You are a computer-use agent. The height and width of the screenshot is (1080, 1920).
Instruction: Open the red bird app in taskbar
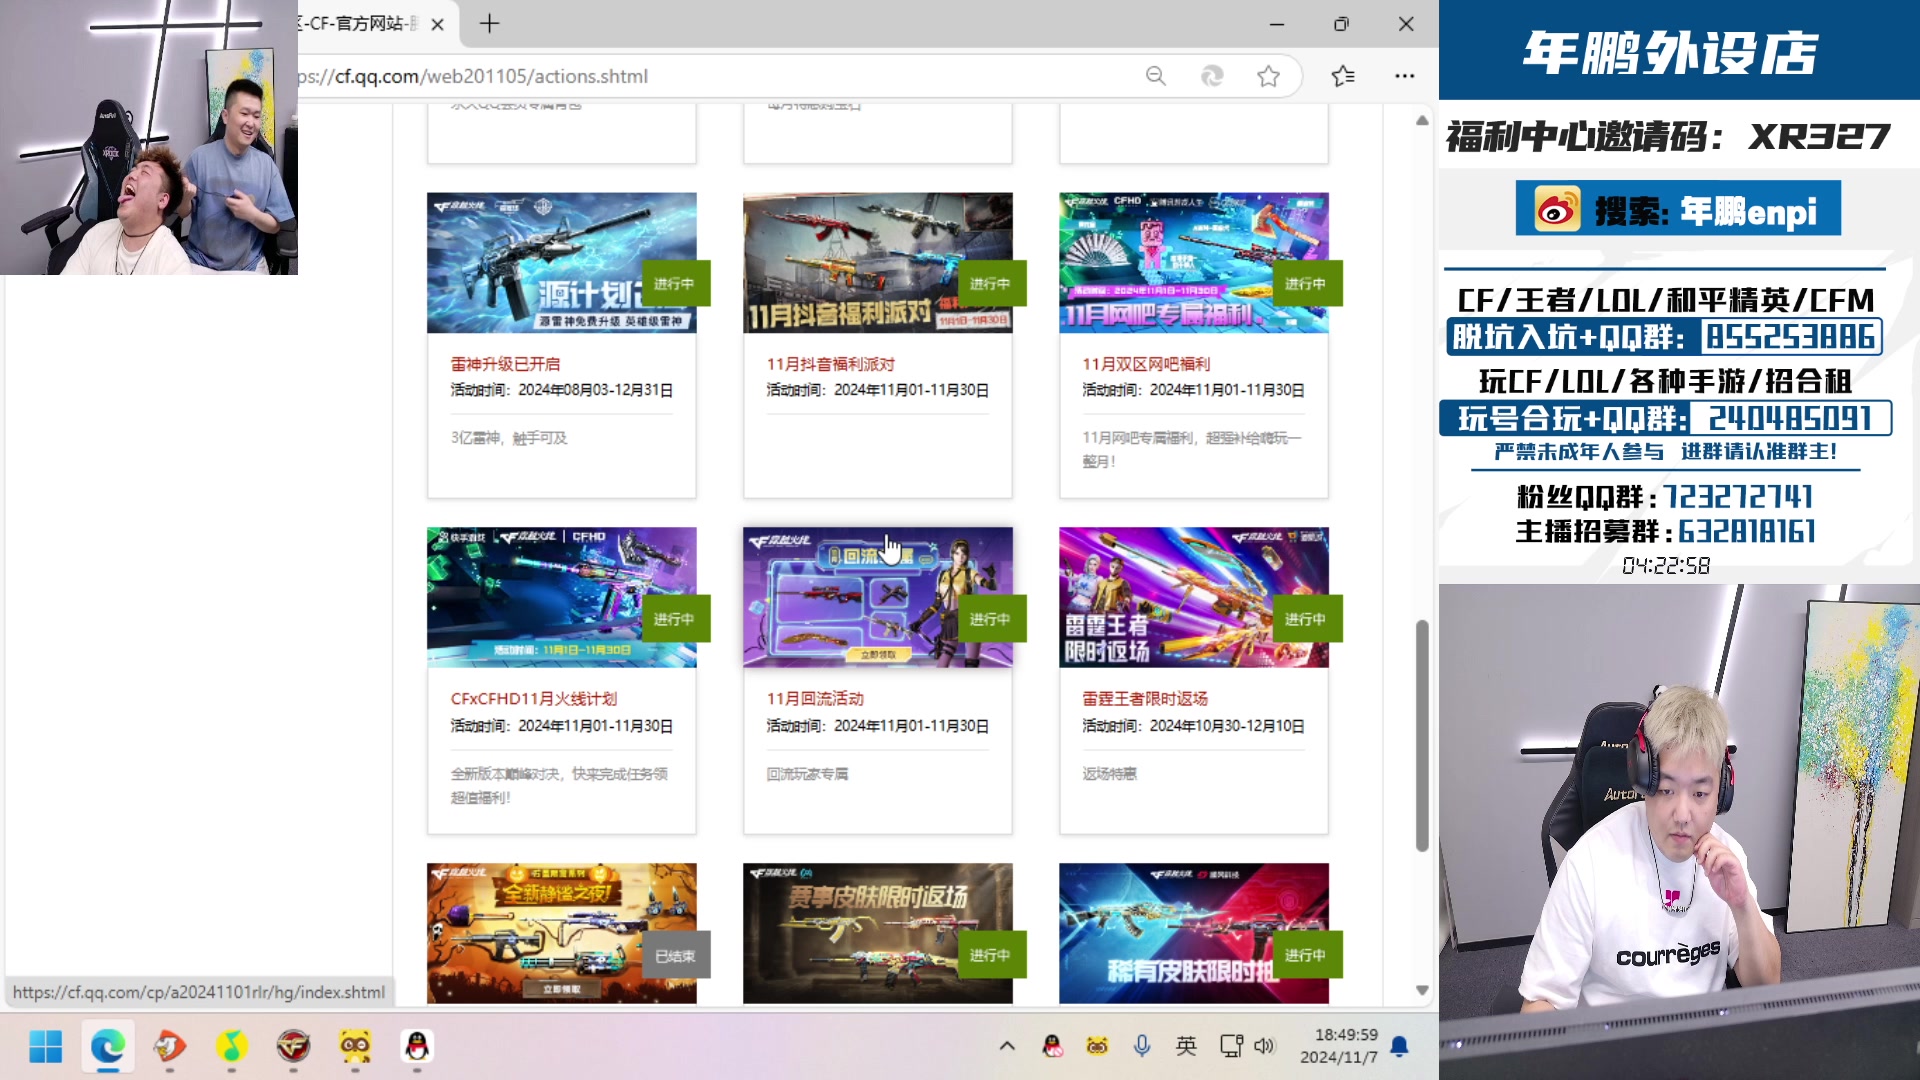coord(169,1047)
